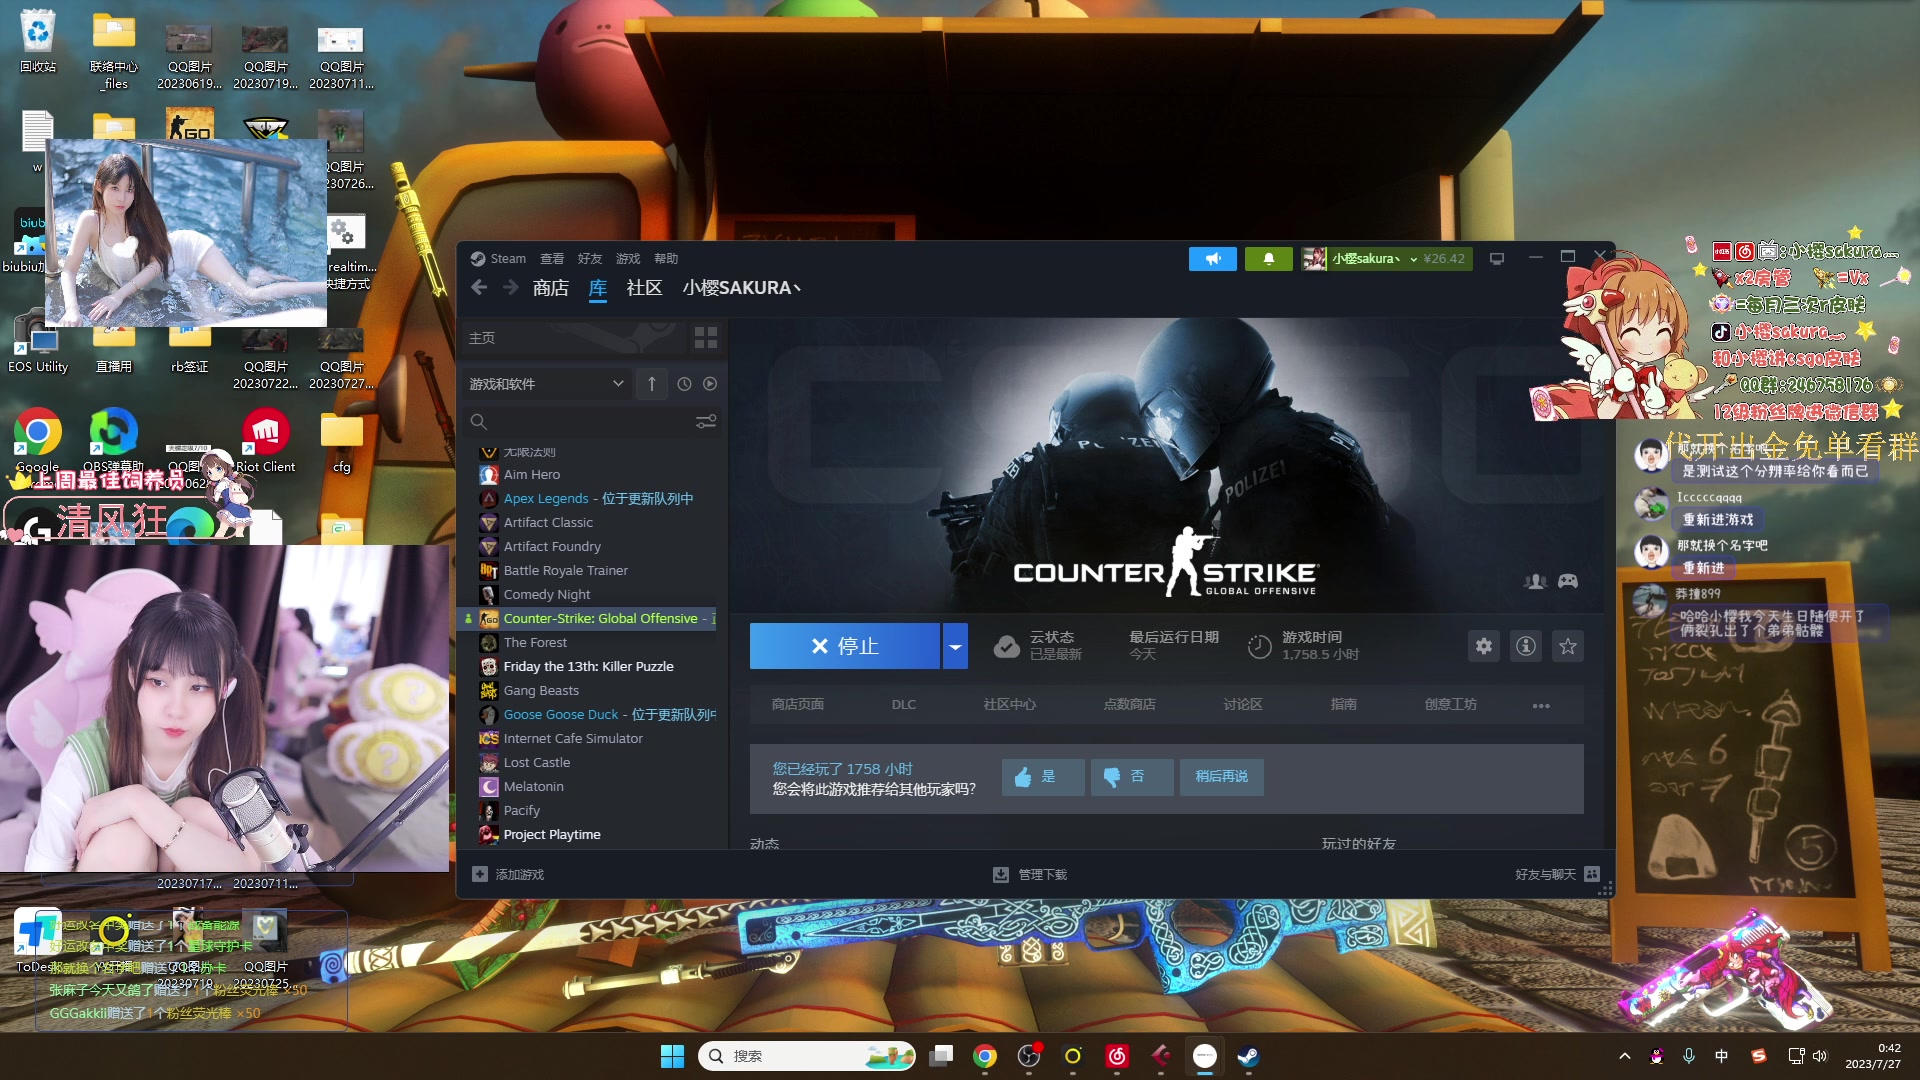Click the library search field
This screenshot has height=1080, width=1920.
[x=580, y=422]
